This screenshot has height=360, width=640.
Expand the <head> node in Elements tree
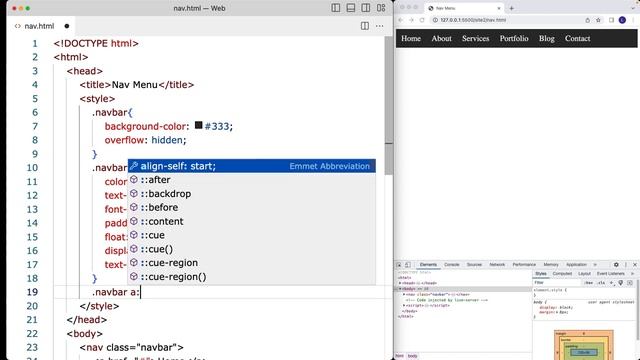pyautogui.click(x=400, y=283)
